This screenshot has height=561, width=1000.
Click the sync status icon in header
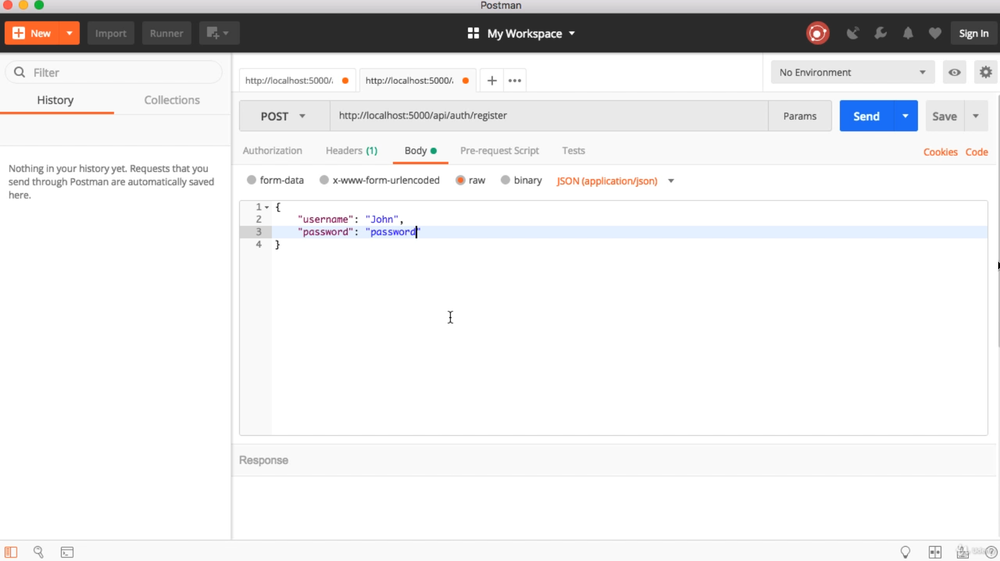click(817, 33)
